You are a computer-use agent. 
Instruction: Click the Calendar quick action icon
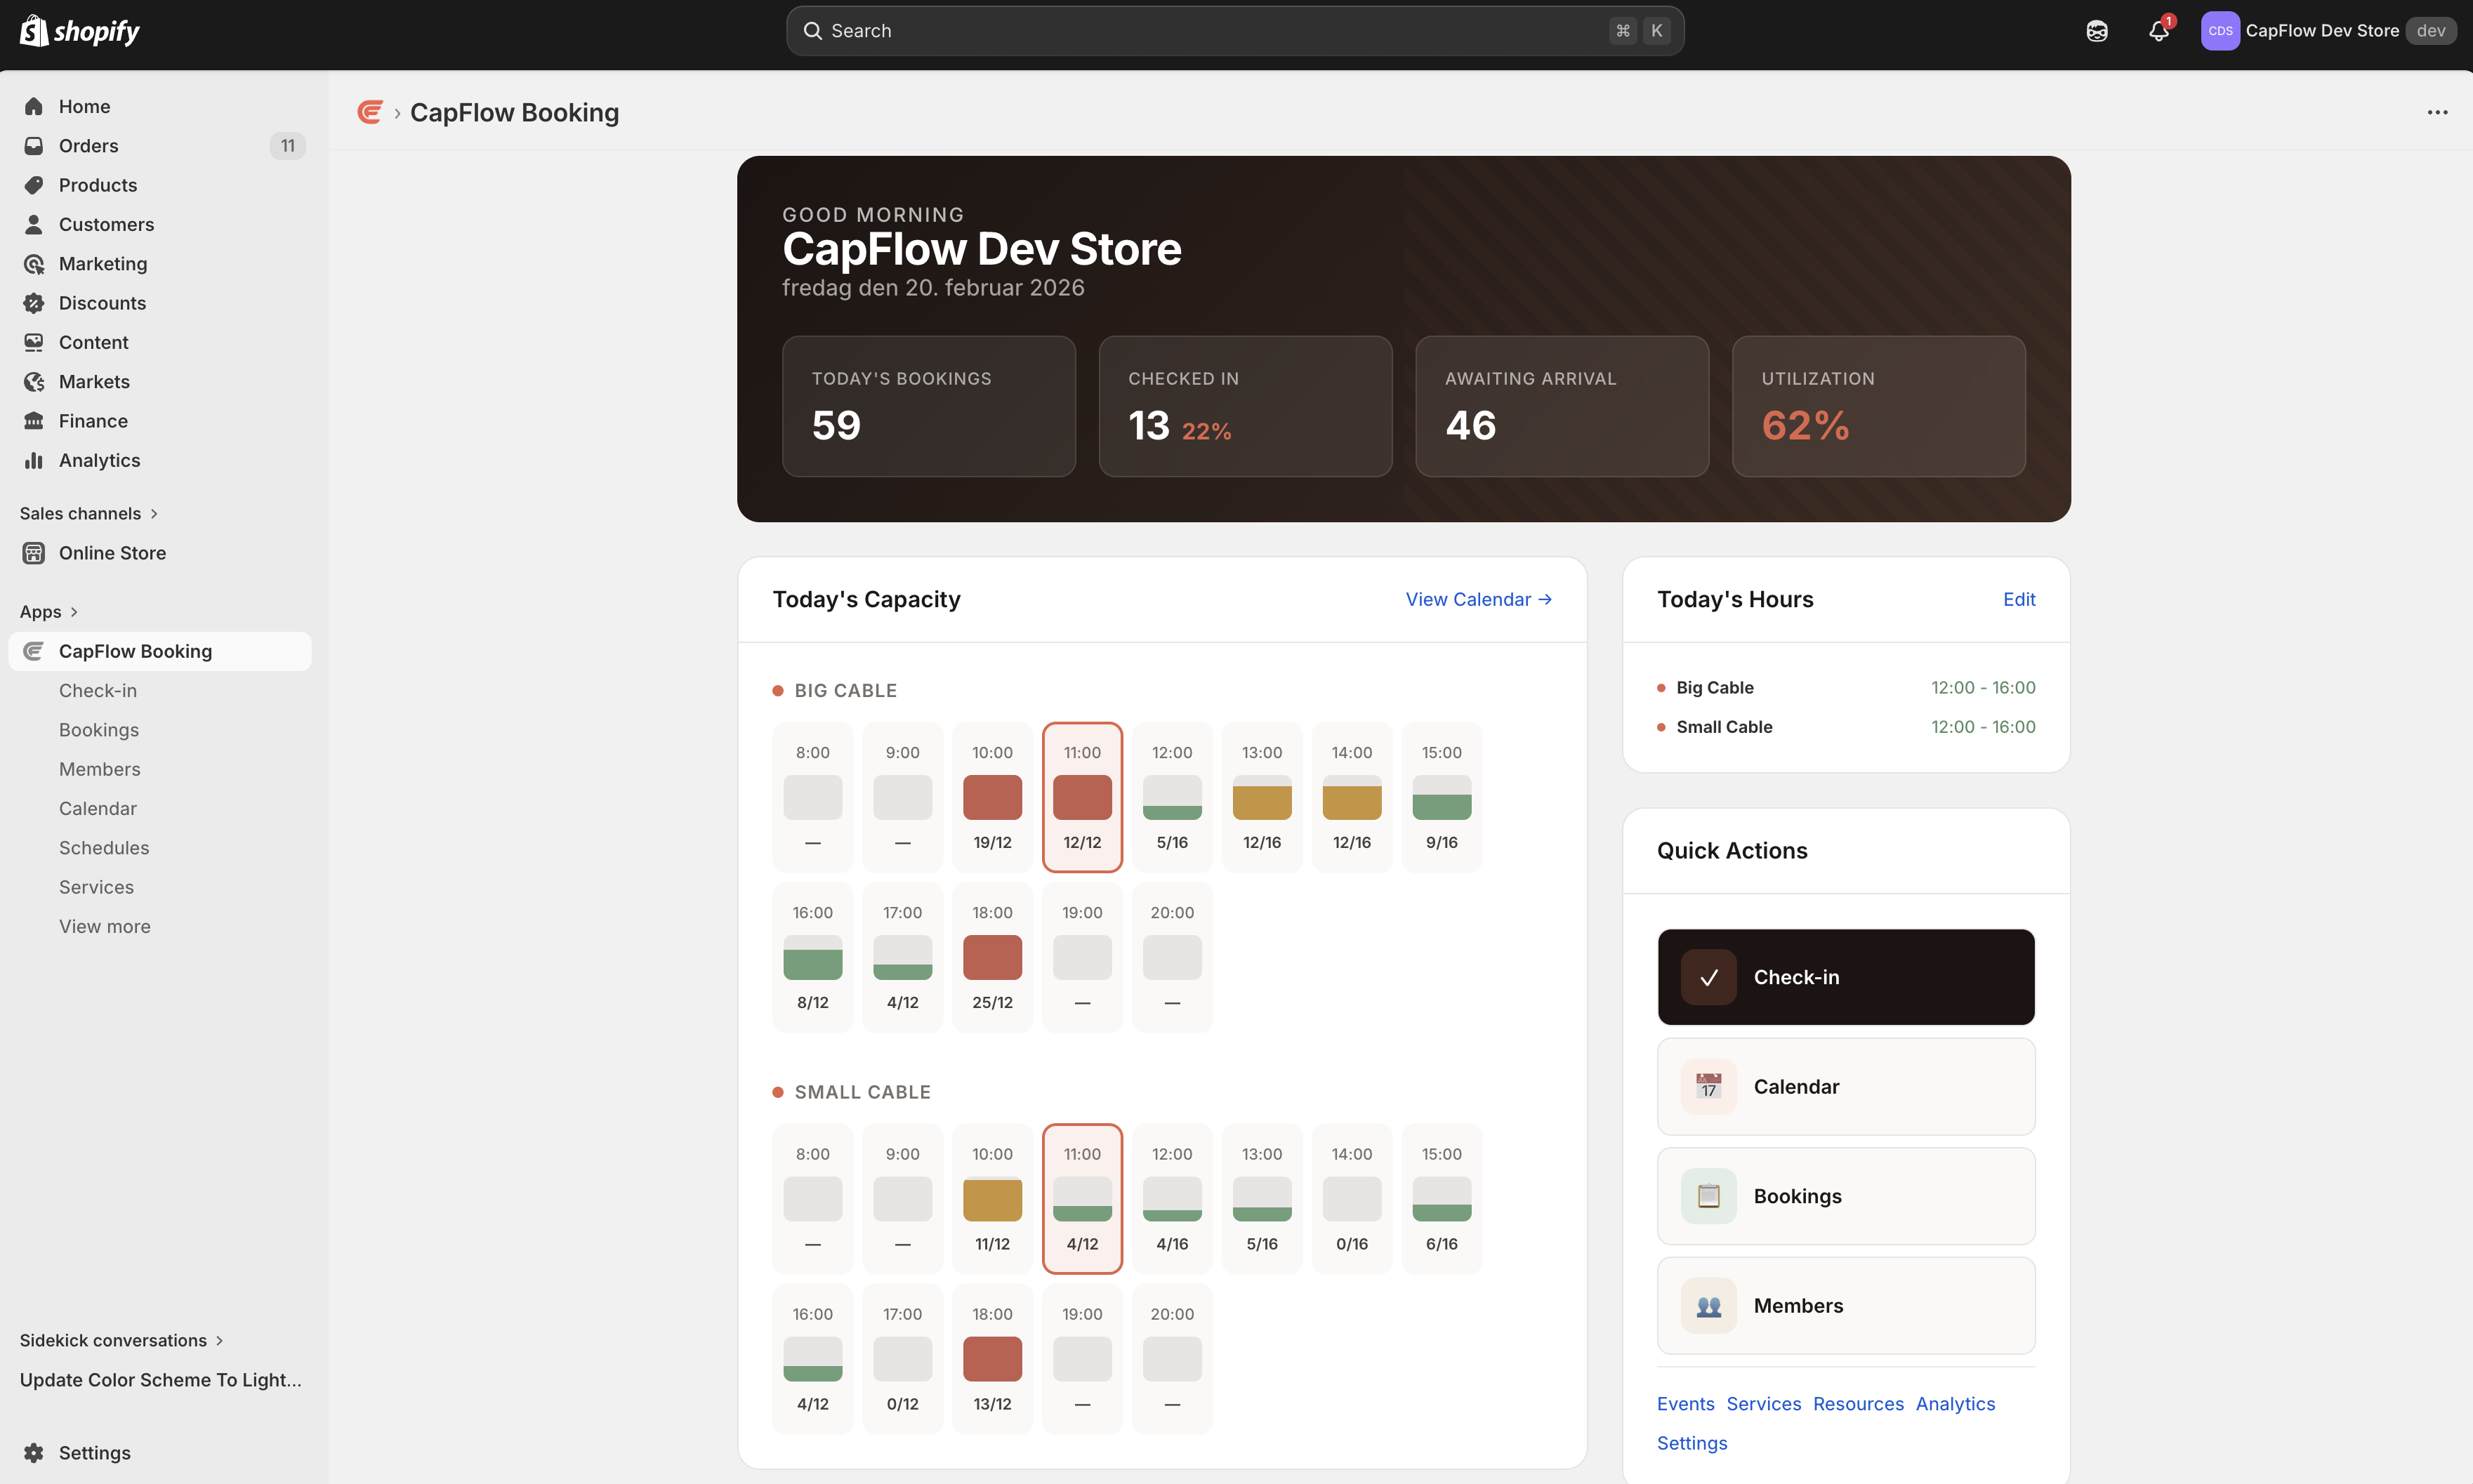coord(1708,1086)
